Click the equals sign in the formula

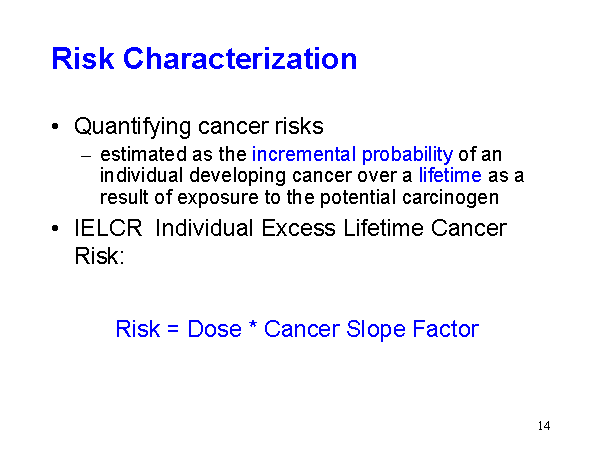click(174, 330)
